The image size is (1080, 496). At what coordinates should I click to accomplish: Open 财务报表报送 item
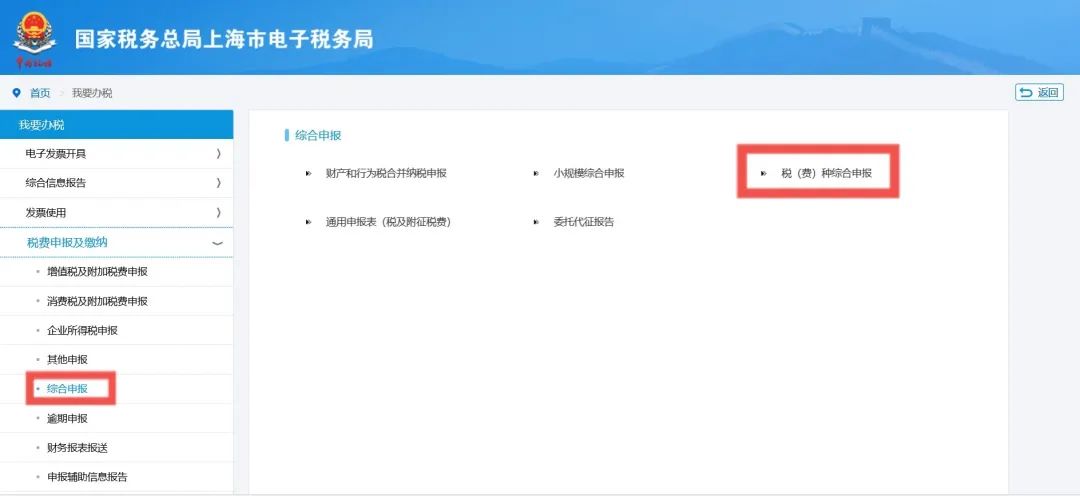pyautogui.click(x=77, y=448)
